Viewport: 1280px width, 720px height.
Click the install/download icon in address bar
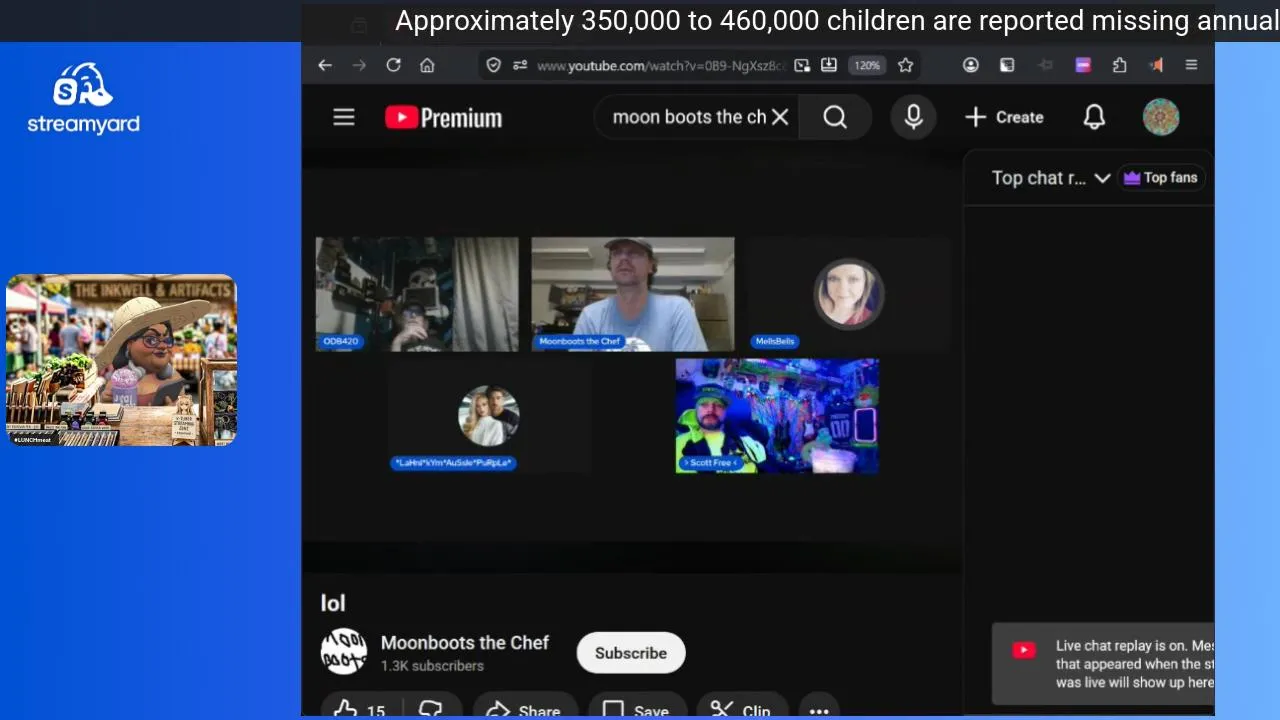coord(829,65)
